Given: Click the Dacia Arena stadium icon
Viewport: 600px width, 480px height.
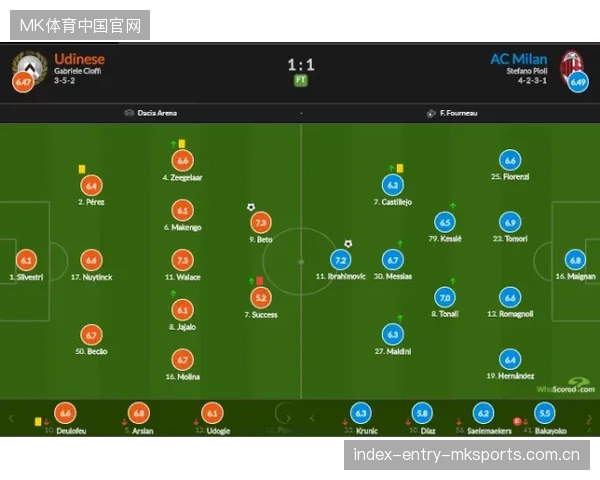Looking at the screenshot, I should pyautogui.click(x=129, y=113).
